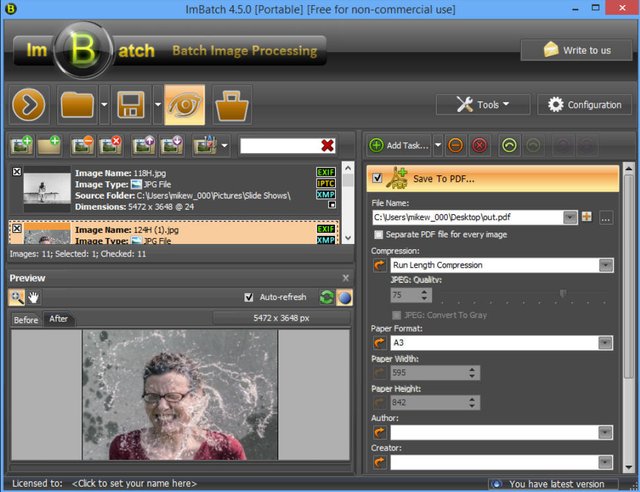Click the green collapse tasks circle icon

coord(509,145)
